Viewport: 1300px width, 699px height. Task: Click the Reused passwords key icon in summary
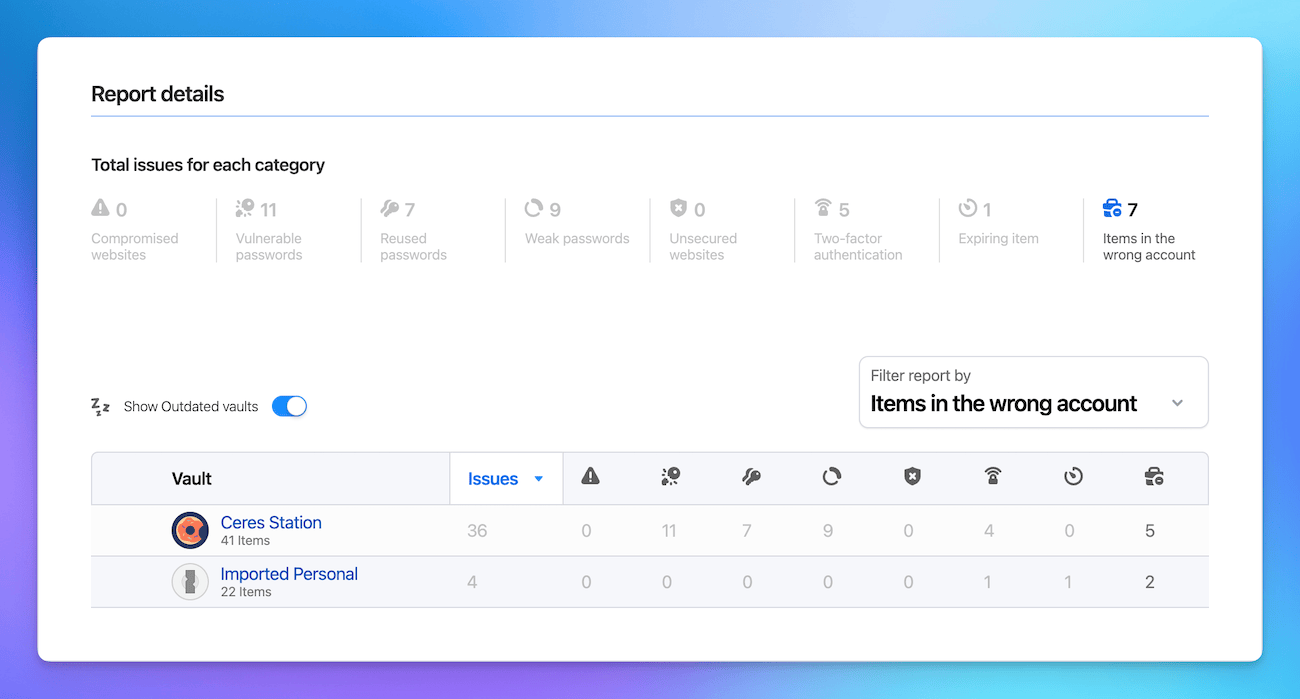(390, 208)
